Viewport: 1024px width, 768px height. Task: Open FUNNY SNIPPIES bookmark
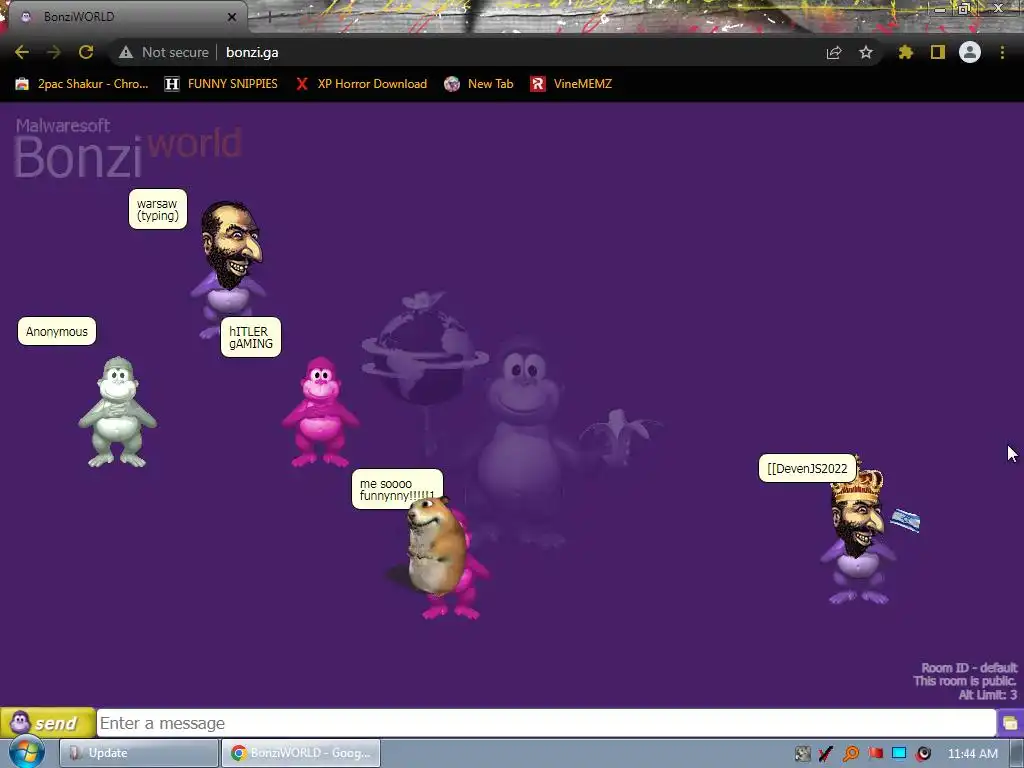pyautogui.click(x=221, y=84)
